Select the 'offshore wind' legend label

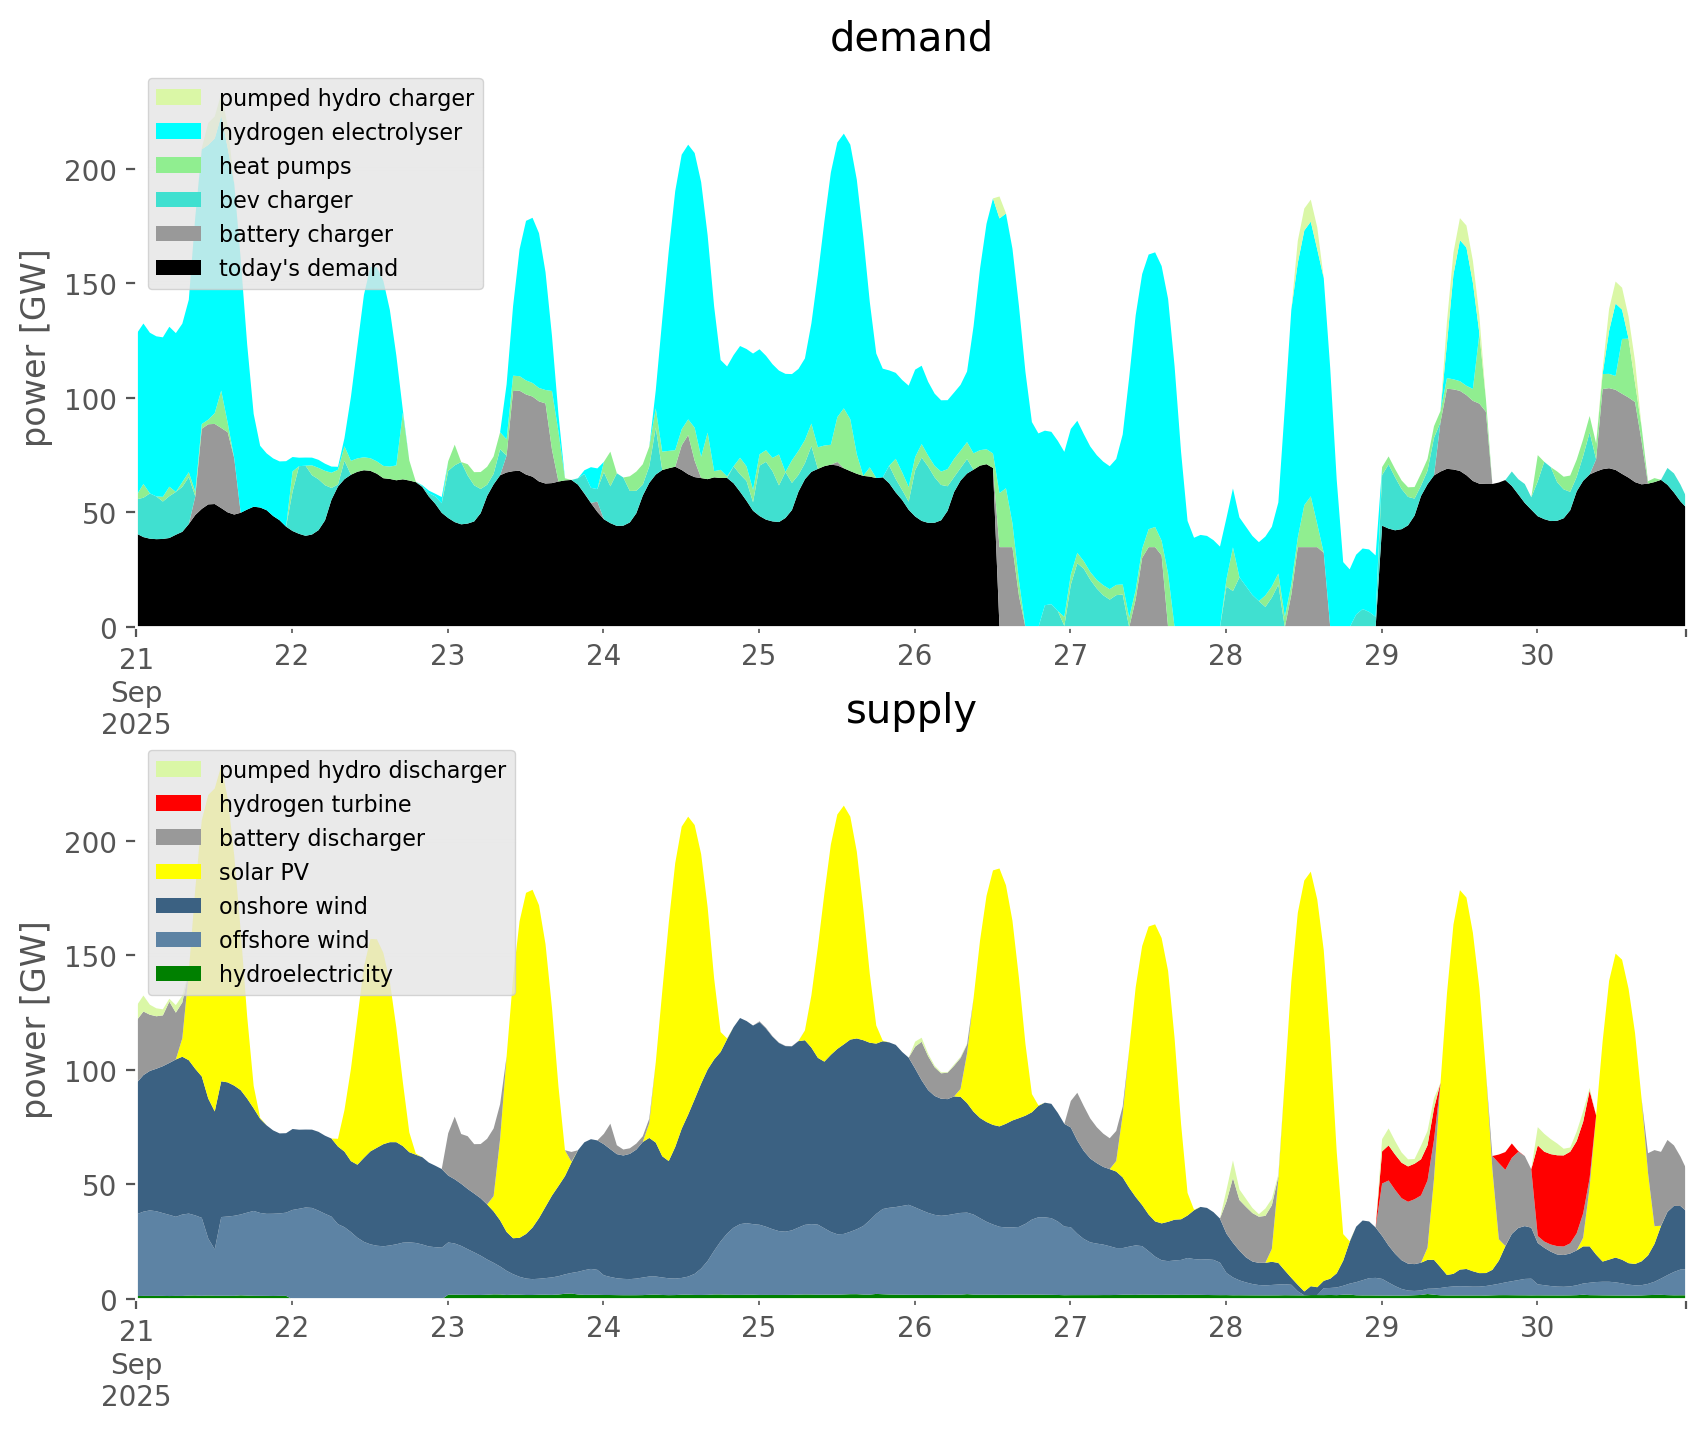click(x=294, y=940)
